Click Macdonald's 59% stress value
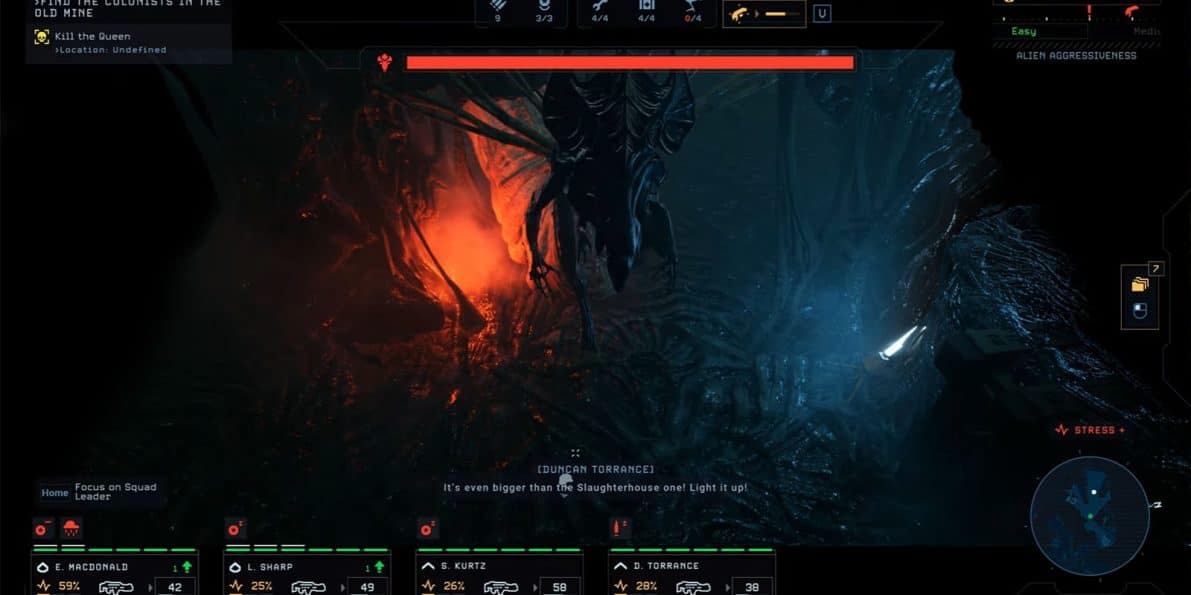 pos(69,586)
